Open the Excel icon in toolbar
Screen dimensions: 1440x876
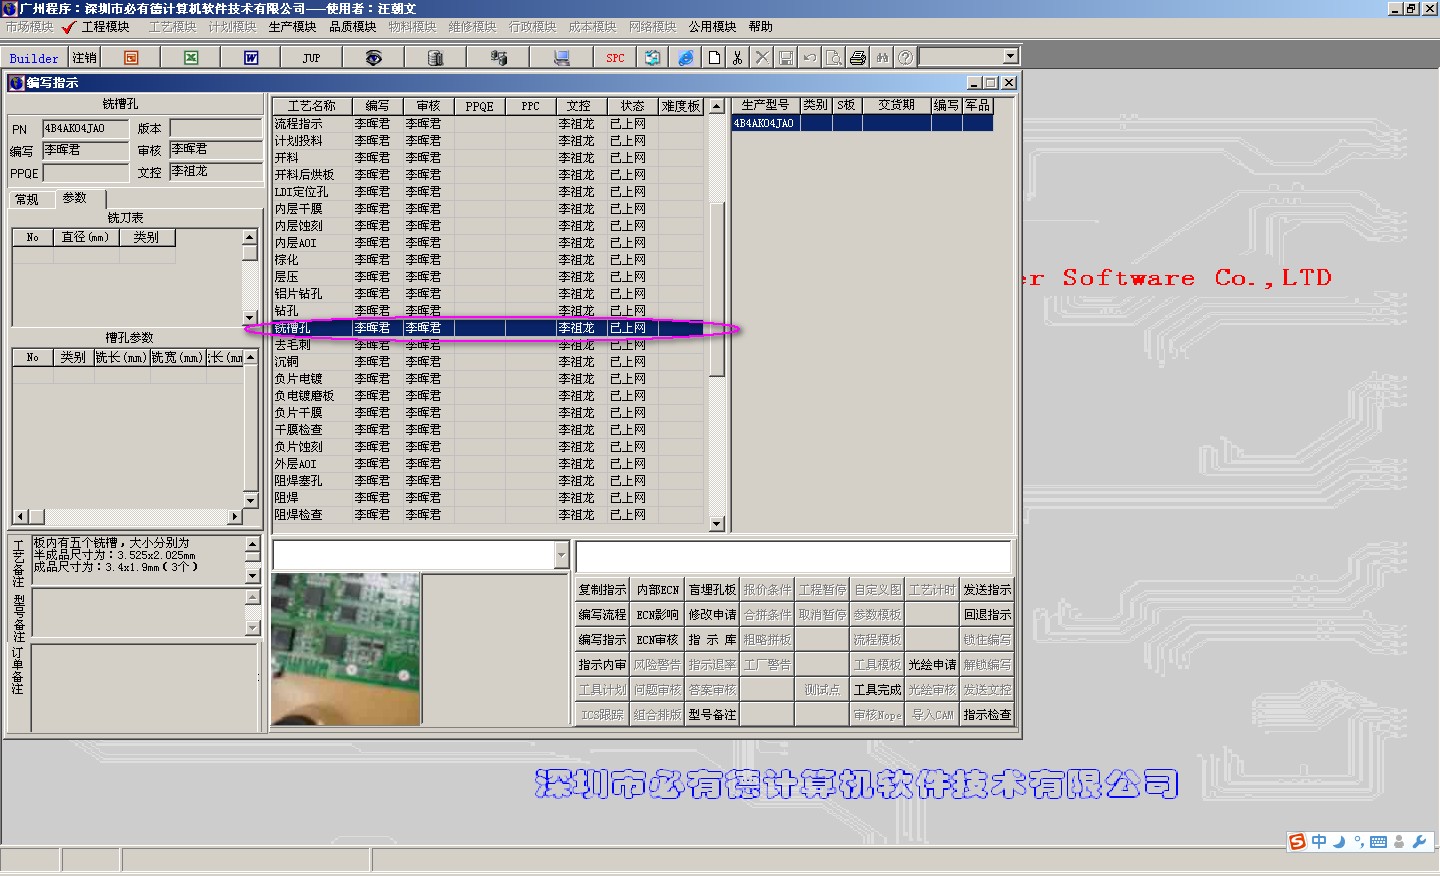(191, 58)
